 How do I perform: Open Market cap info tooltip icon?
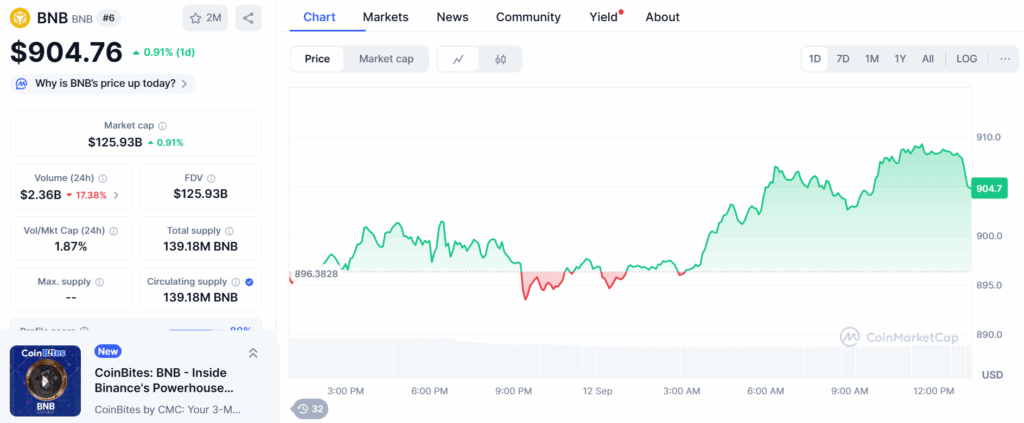pos(163,125)
